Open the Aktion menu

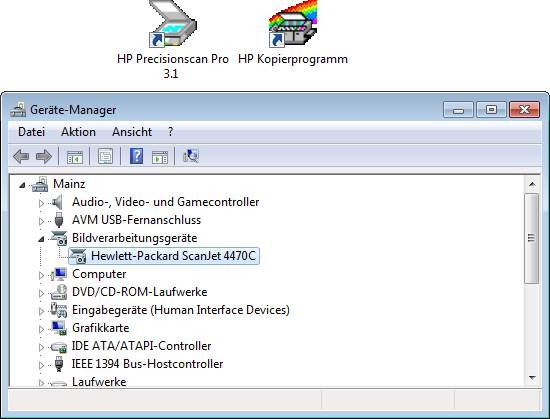click(x=78, y=132)
